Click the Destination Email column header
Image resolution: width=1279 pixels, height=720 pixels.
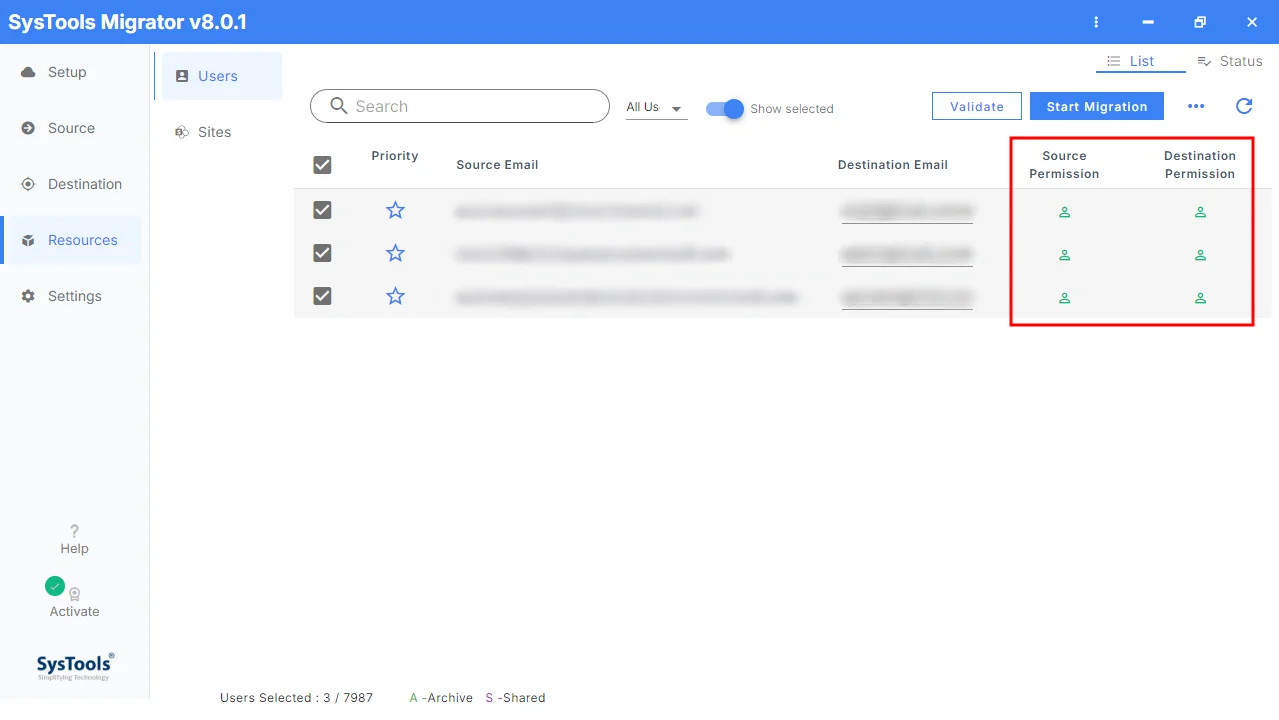point(893,165)
